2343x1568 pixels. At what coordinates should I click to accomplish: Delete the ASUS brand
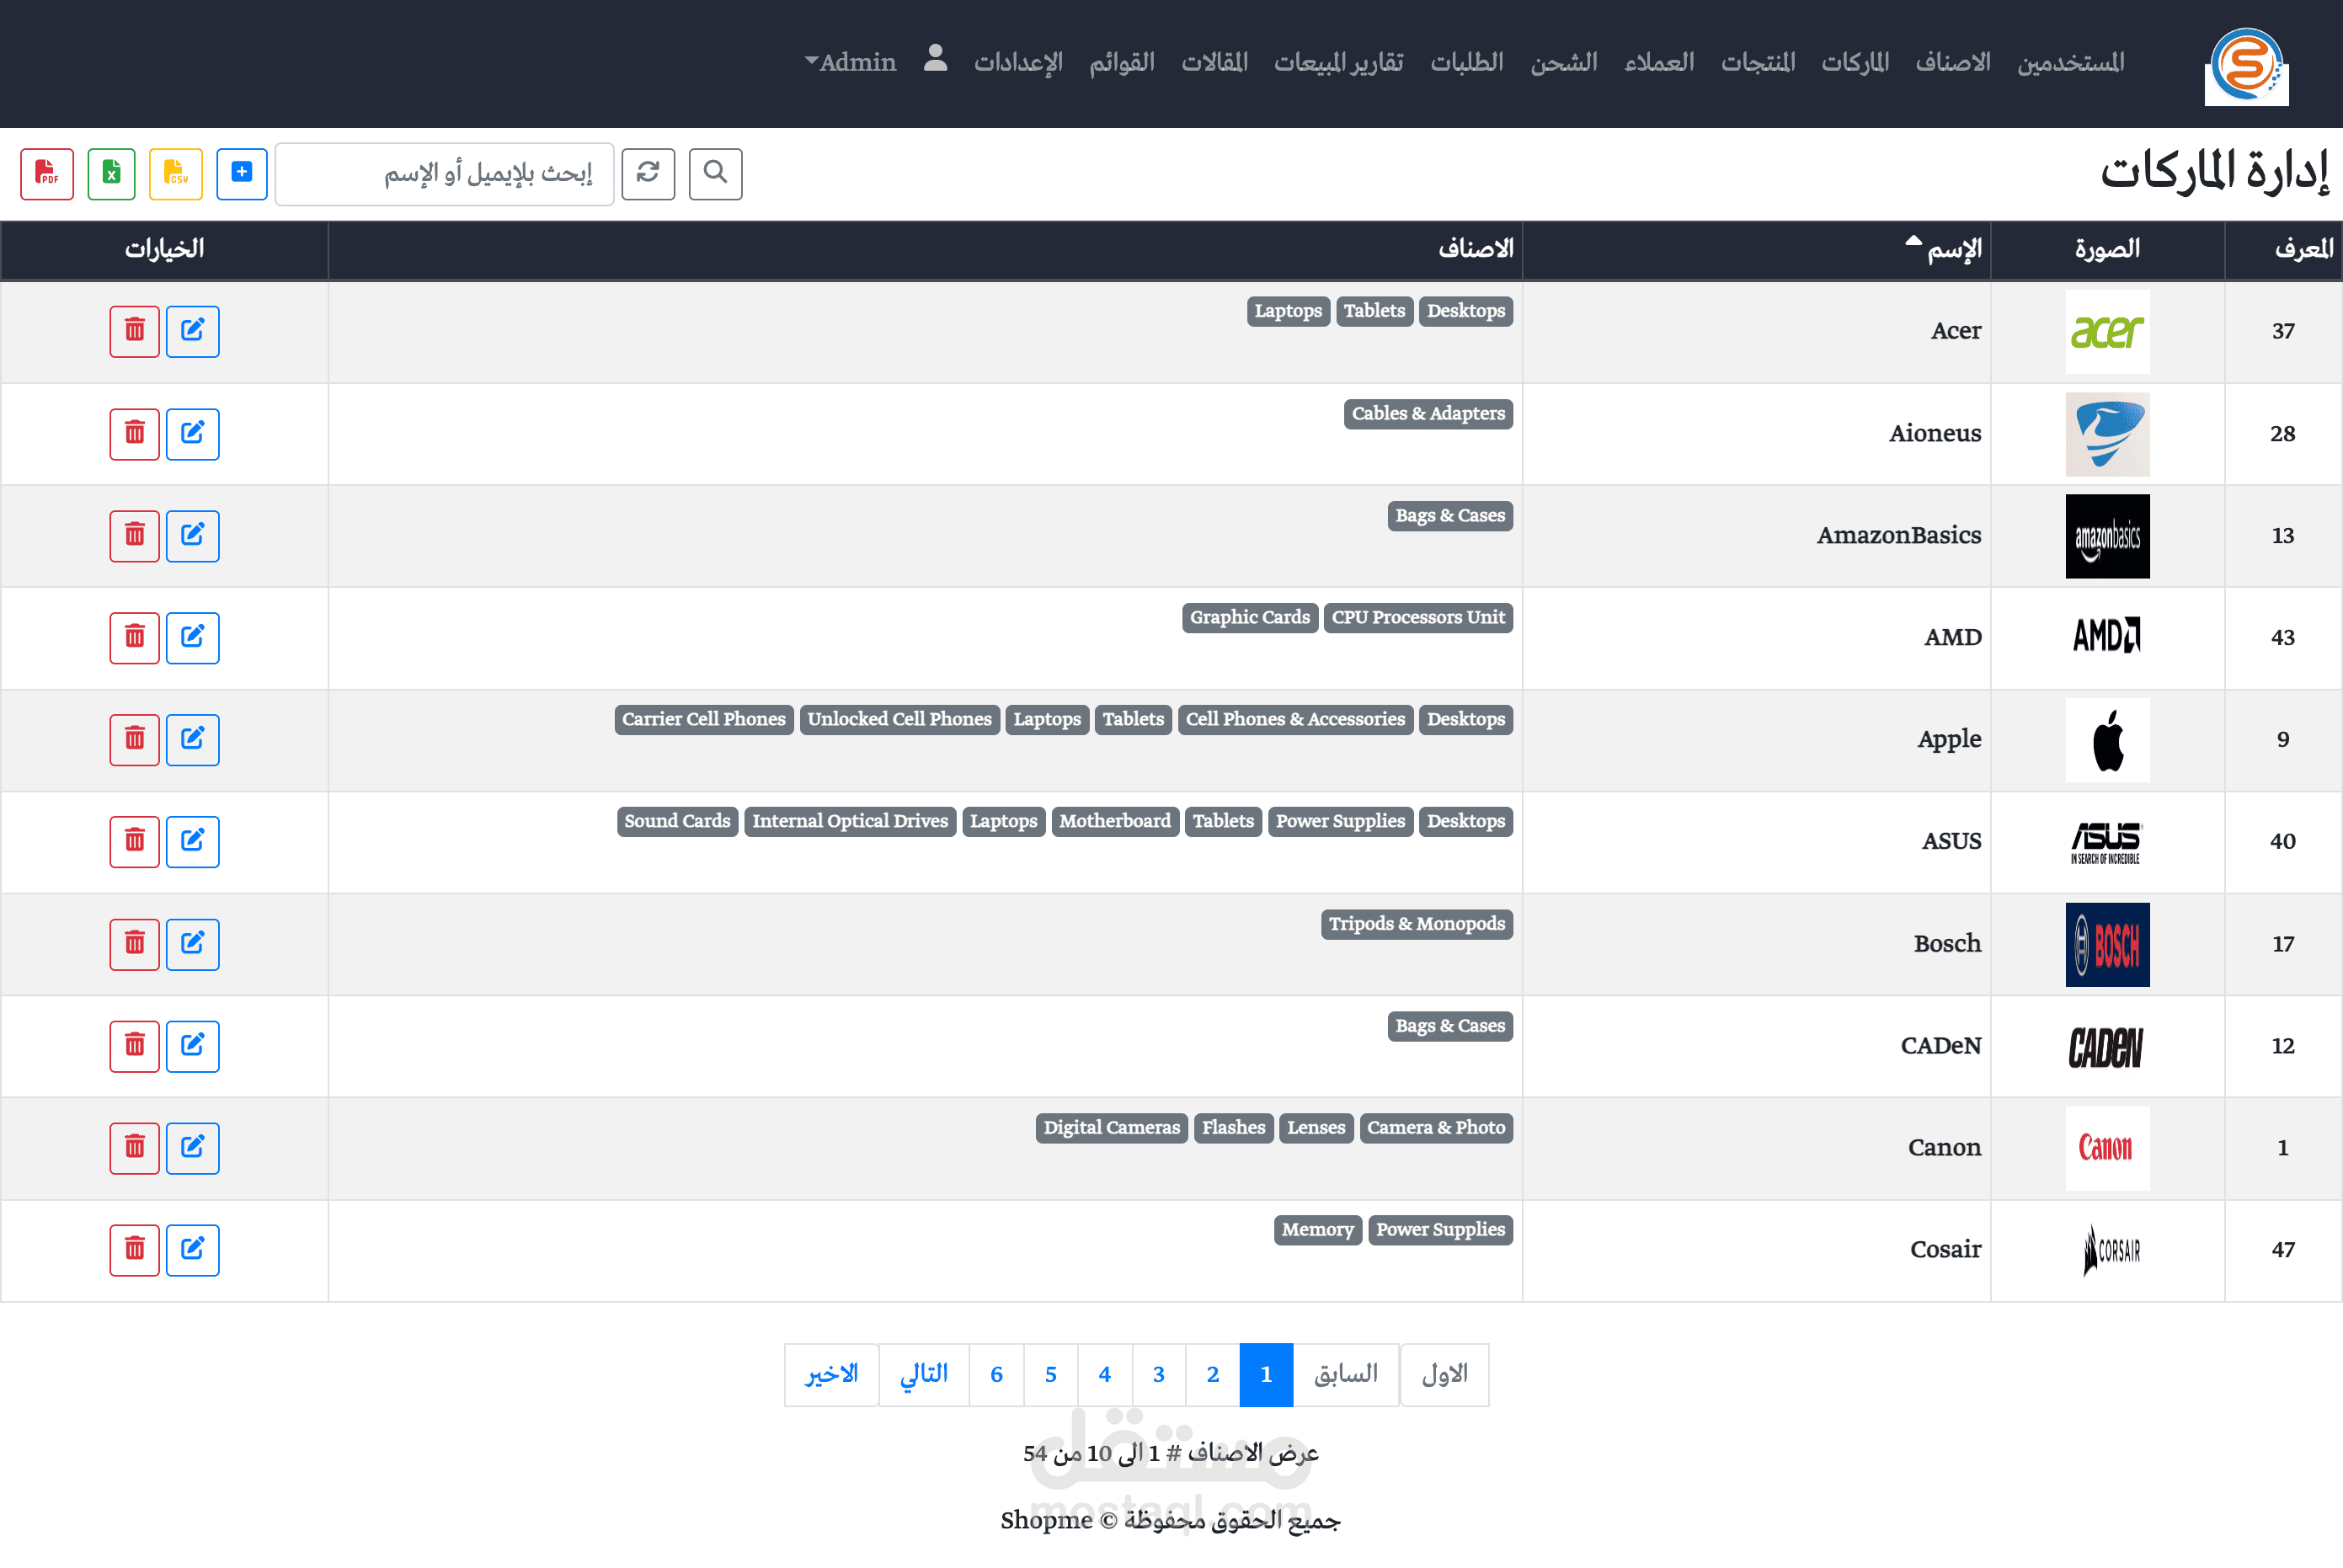coord(135,842)
